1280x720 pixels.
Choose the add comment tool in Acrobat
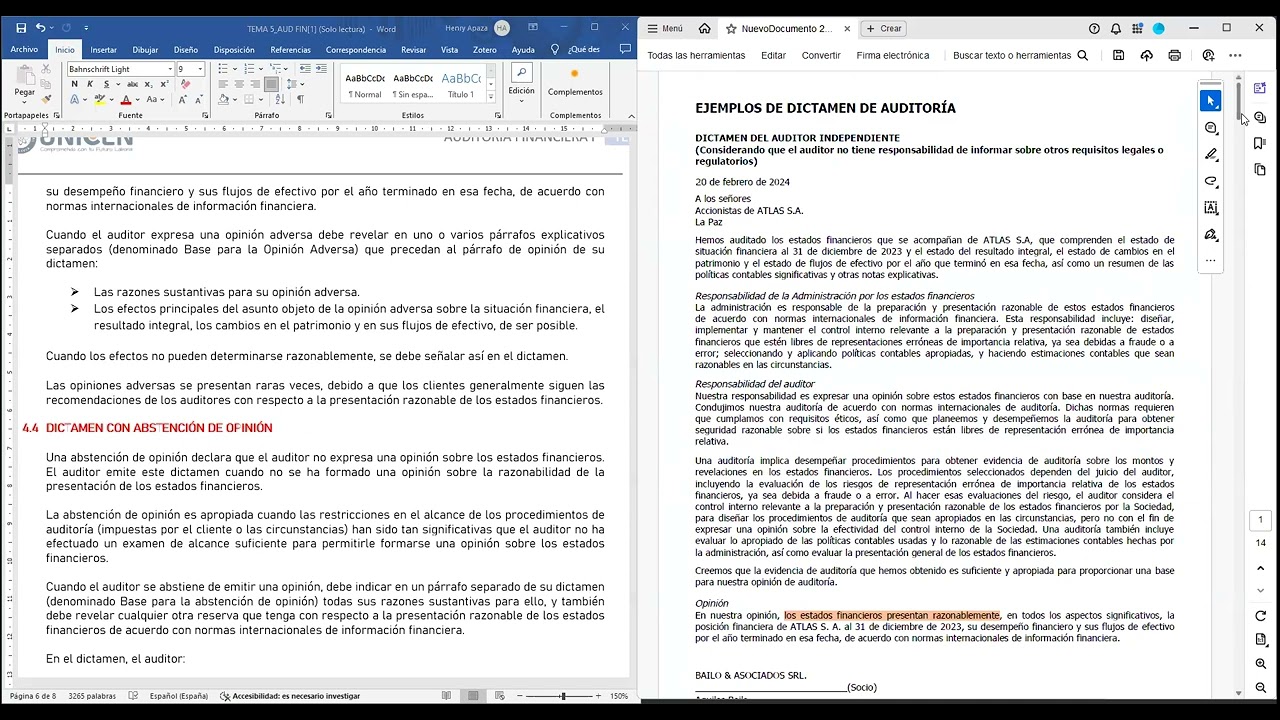(1211, 128)
